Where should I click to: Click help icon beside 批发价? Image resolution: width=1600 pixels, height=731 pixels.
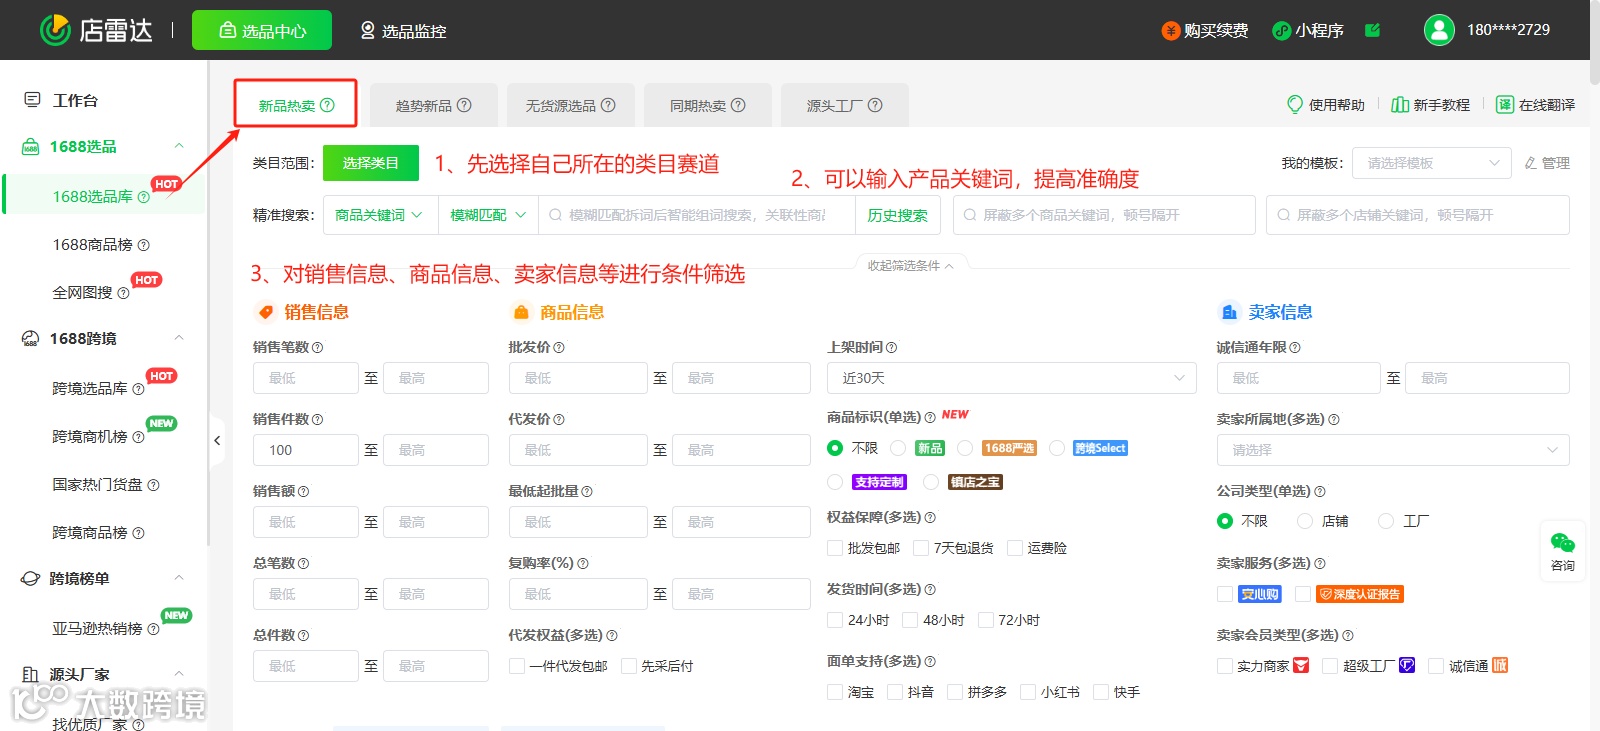(x=559, y=348)
